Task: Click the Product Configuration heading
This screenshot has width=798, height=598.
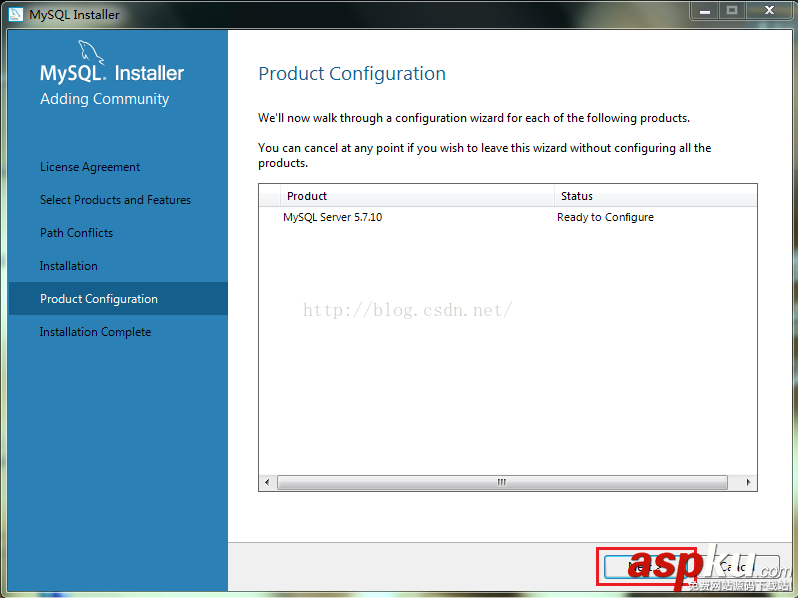Action: point(352,74)
